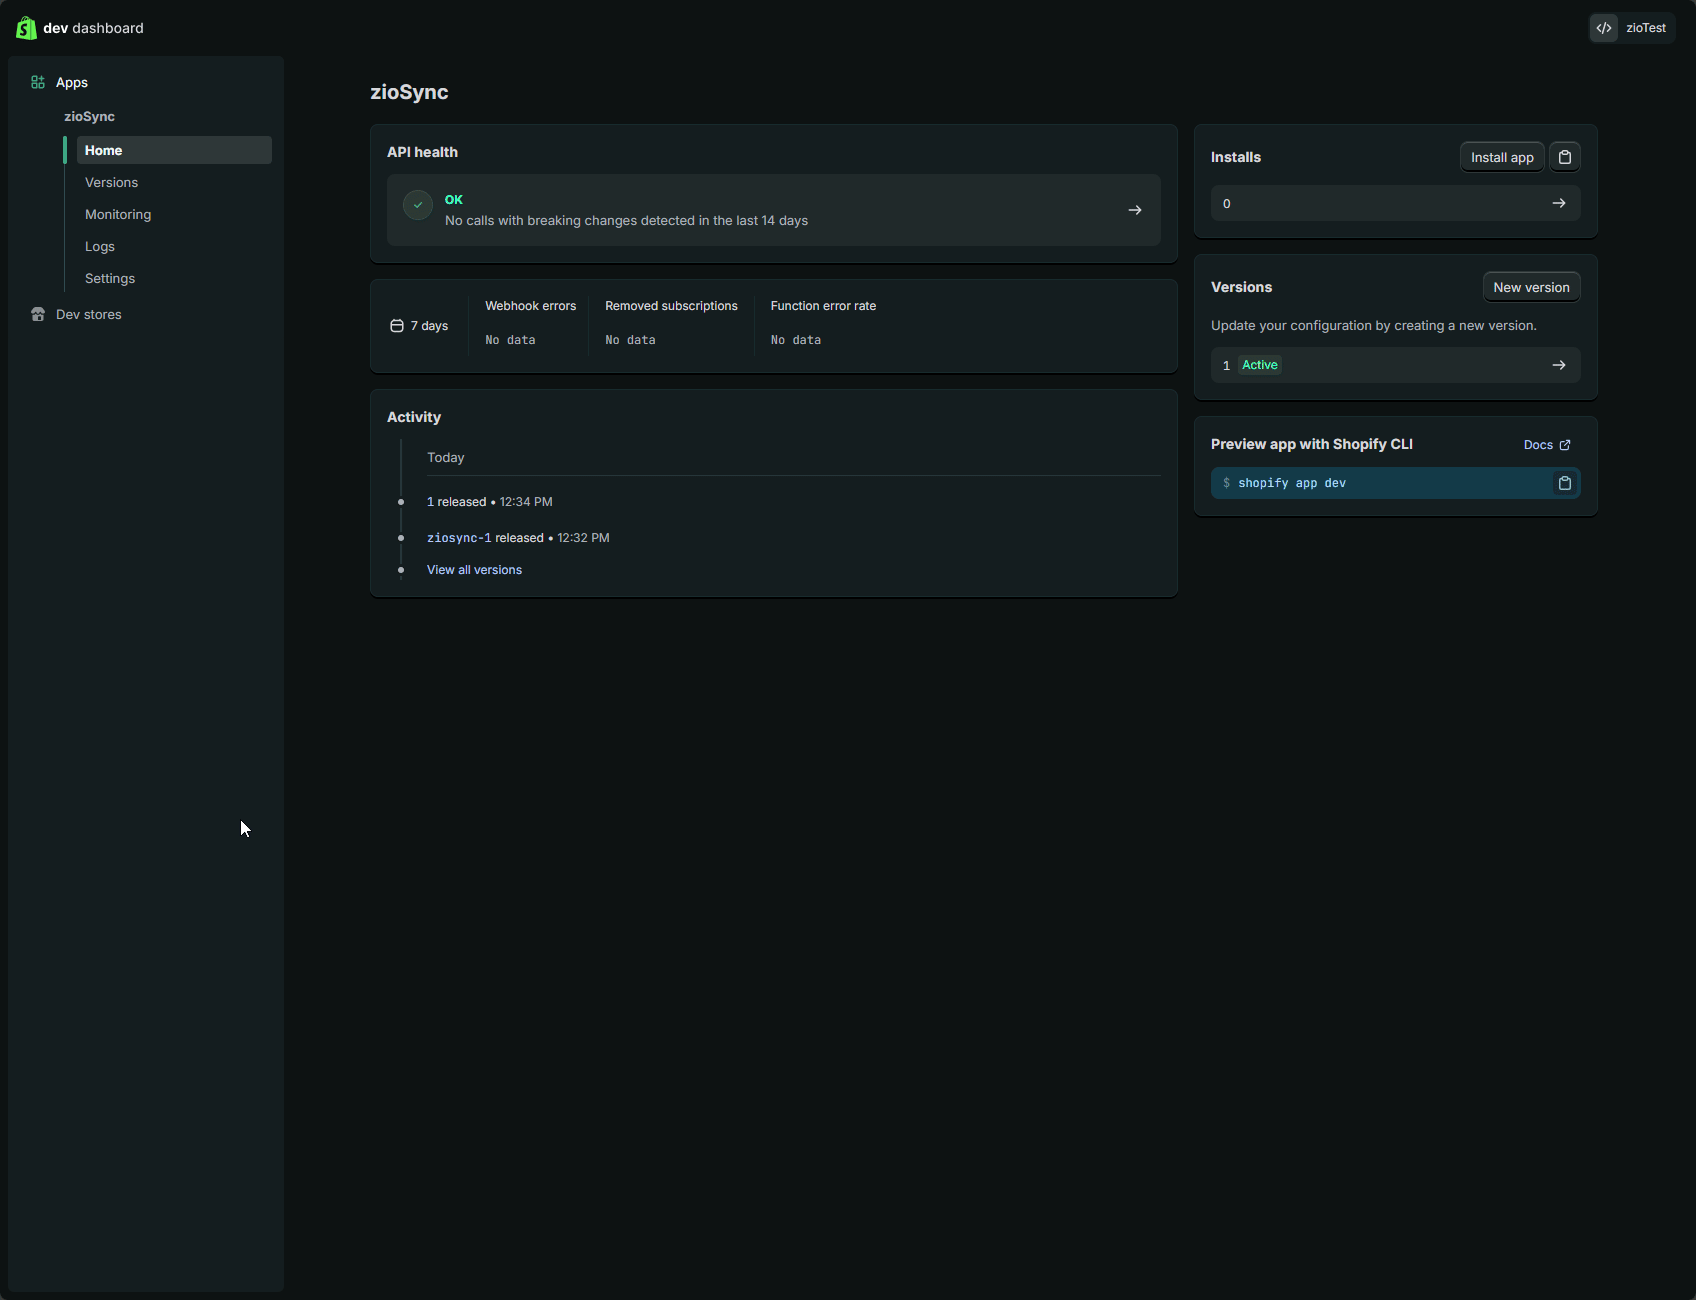This screenshot has height=1300, width=1696.
Task: Open Logs in the sidebar
Action: [x=100, y=246]
